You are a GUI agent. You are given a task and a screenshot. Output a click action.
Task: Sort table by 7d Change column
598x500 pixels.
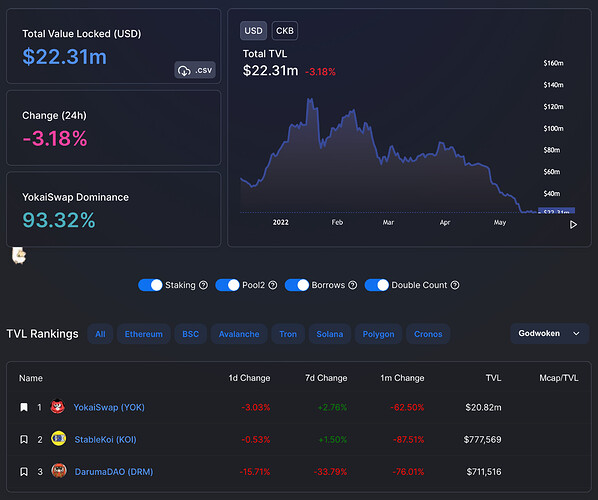pyautogui.click(x=326, y=378)
